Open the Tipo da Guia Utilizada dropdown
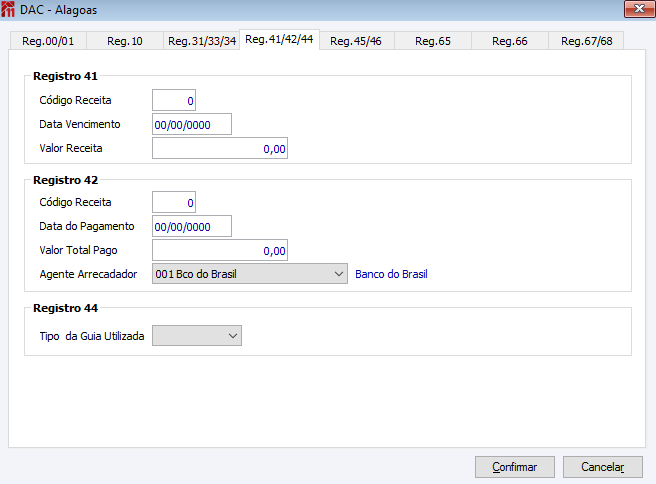The width and height of the screenshot is (656, 484). click(x=196, y=336)
